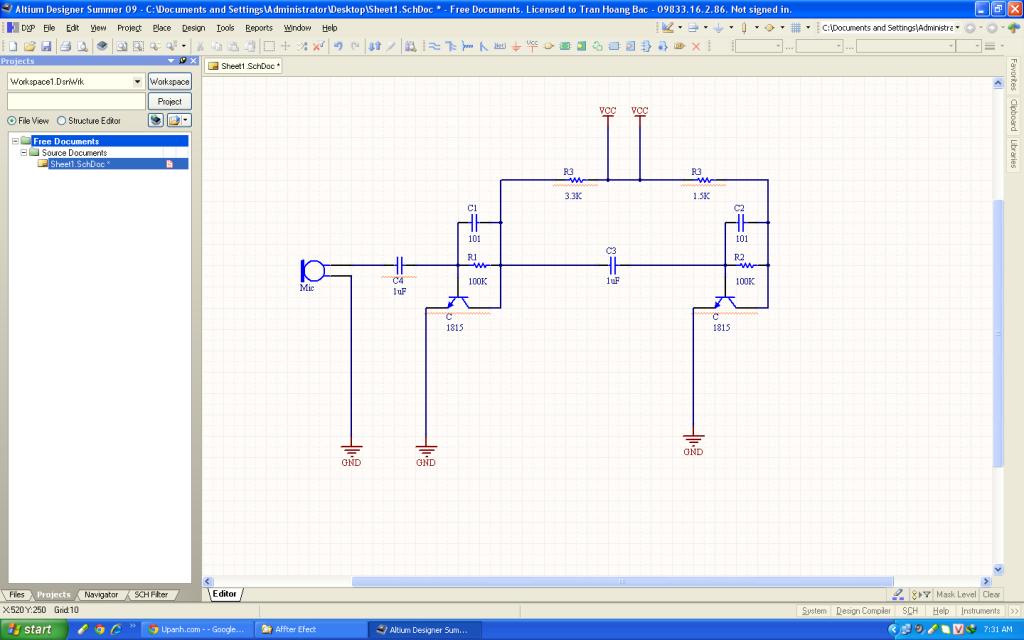Screen dimensions: 1024x640
Task: Place a GND power port icon
Action: tap(516, 46)
